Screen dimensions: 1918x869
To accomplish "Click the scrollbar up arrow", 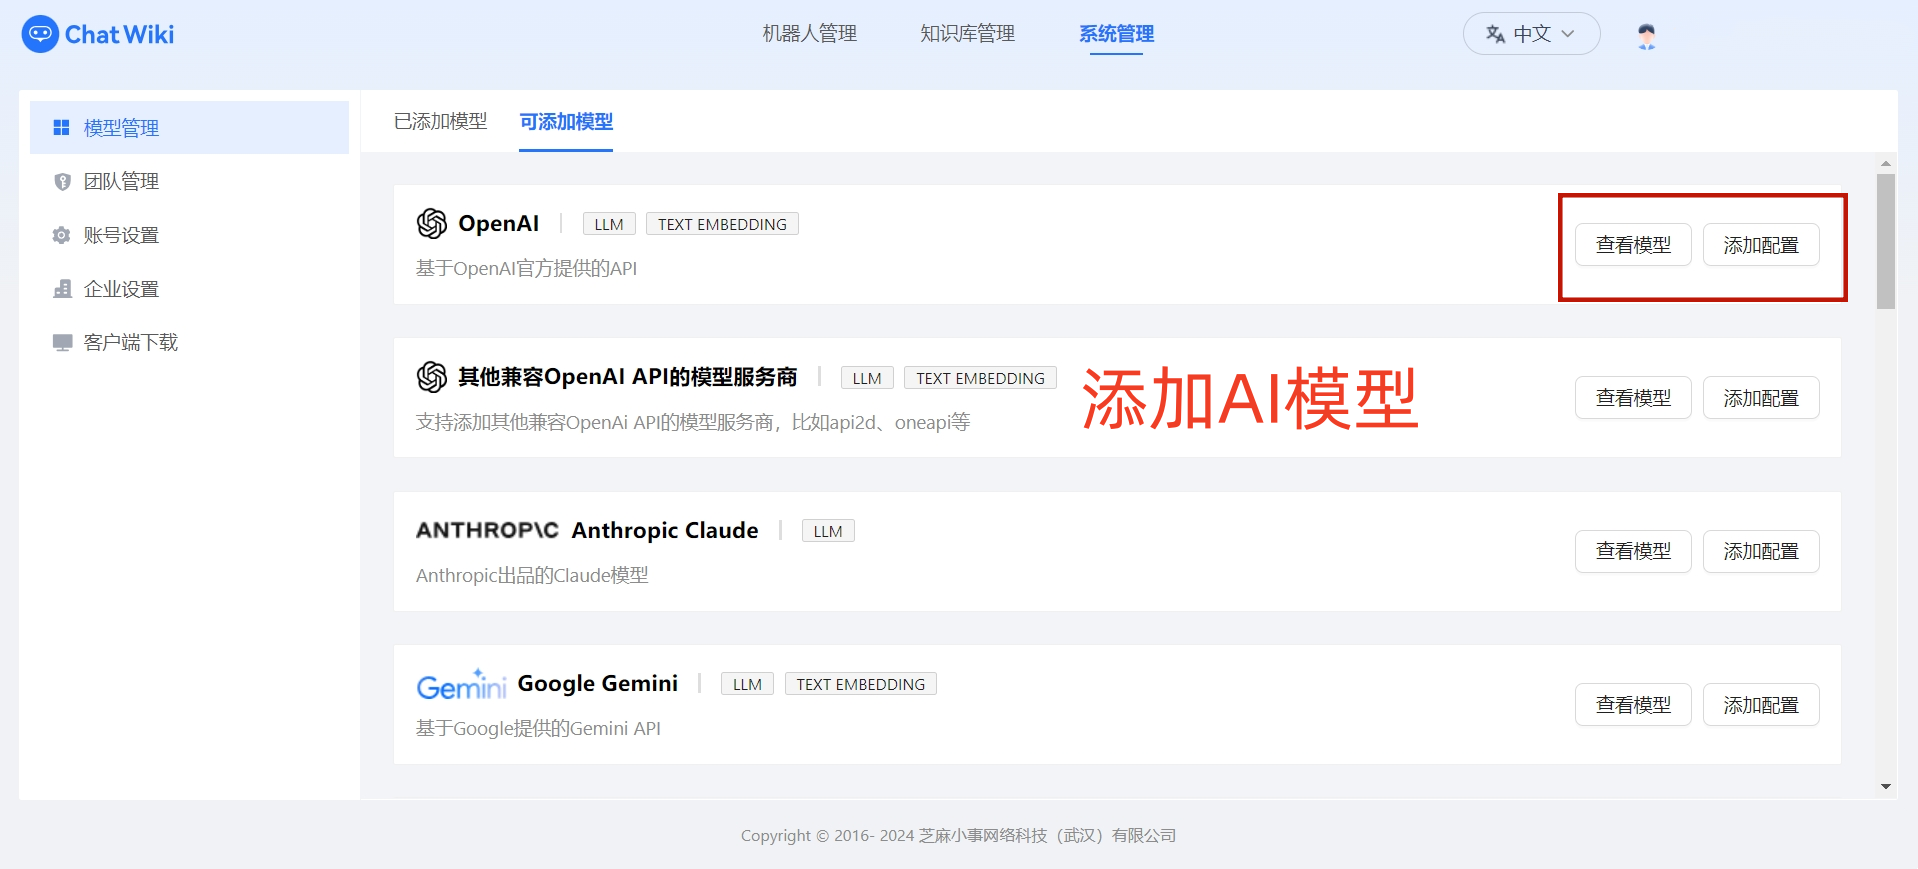I will [x=1886, y=163].
